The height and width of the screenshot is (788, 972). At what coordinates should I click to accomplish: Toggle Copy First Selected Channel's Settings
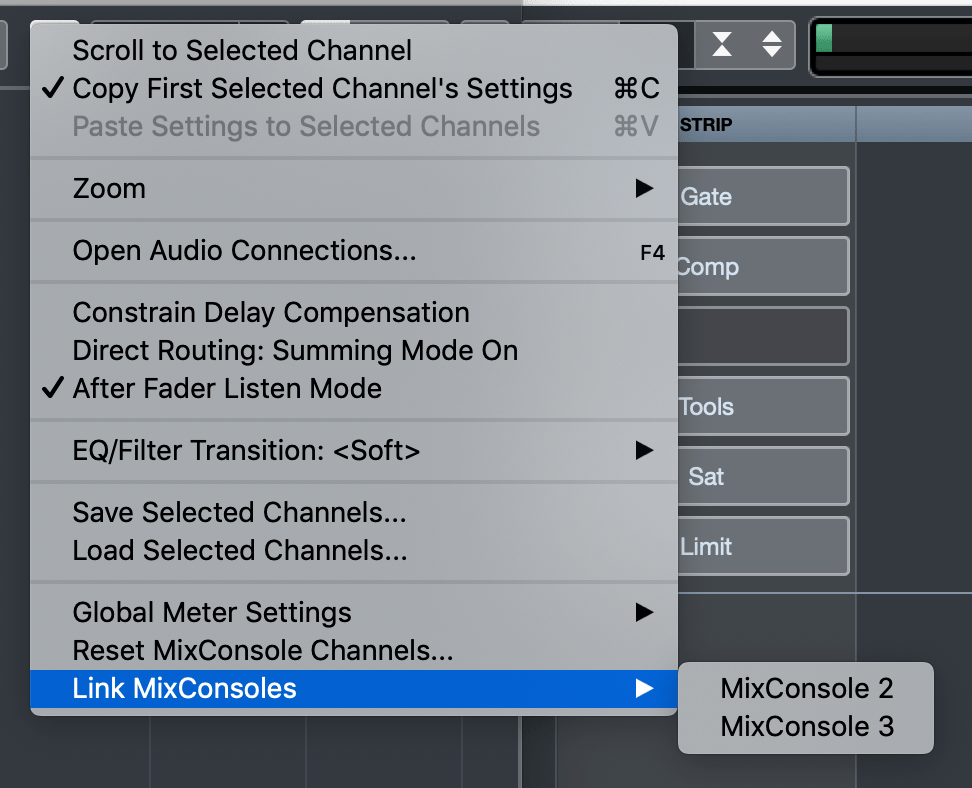click(320, 88)
